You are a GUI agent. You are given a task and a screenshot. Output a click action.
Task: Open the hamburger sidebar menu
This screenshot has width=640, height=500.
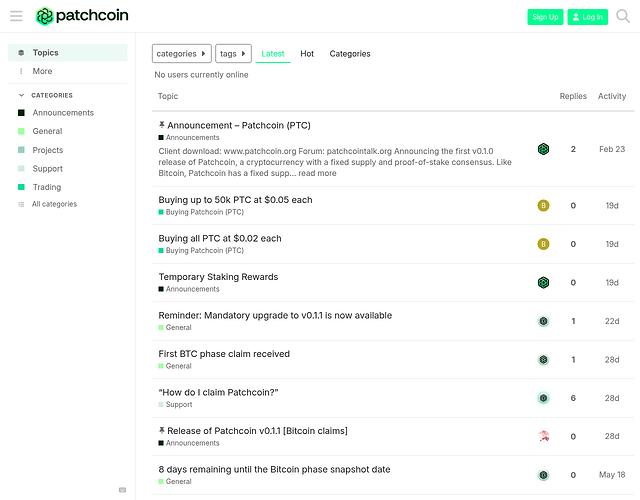click(x=16, y=16)
